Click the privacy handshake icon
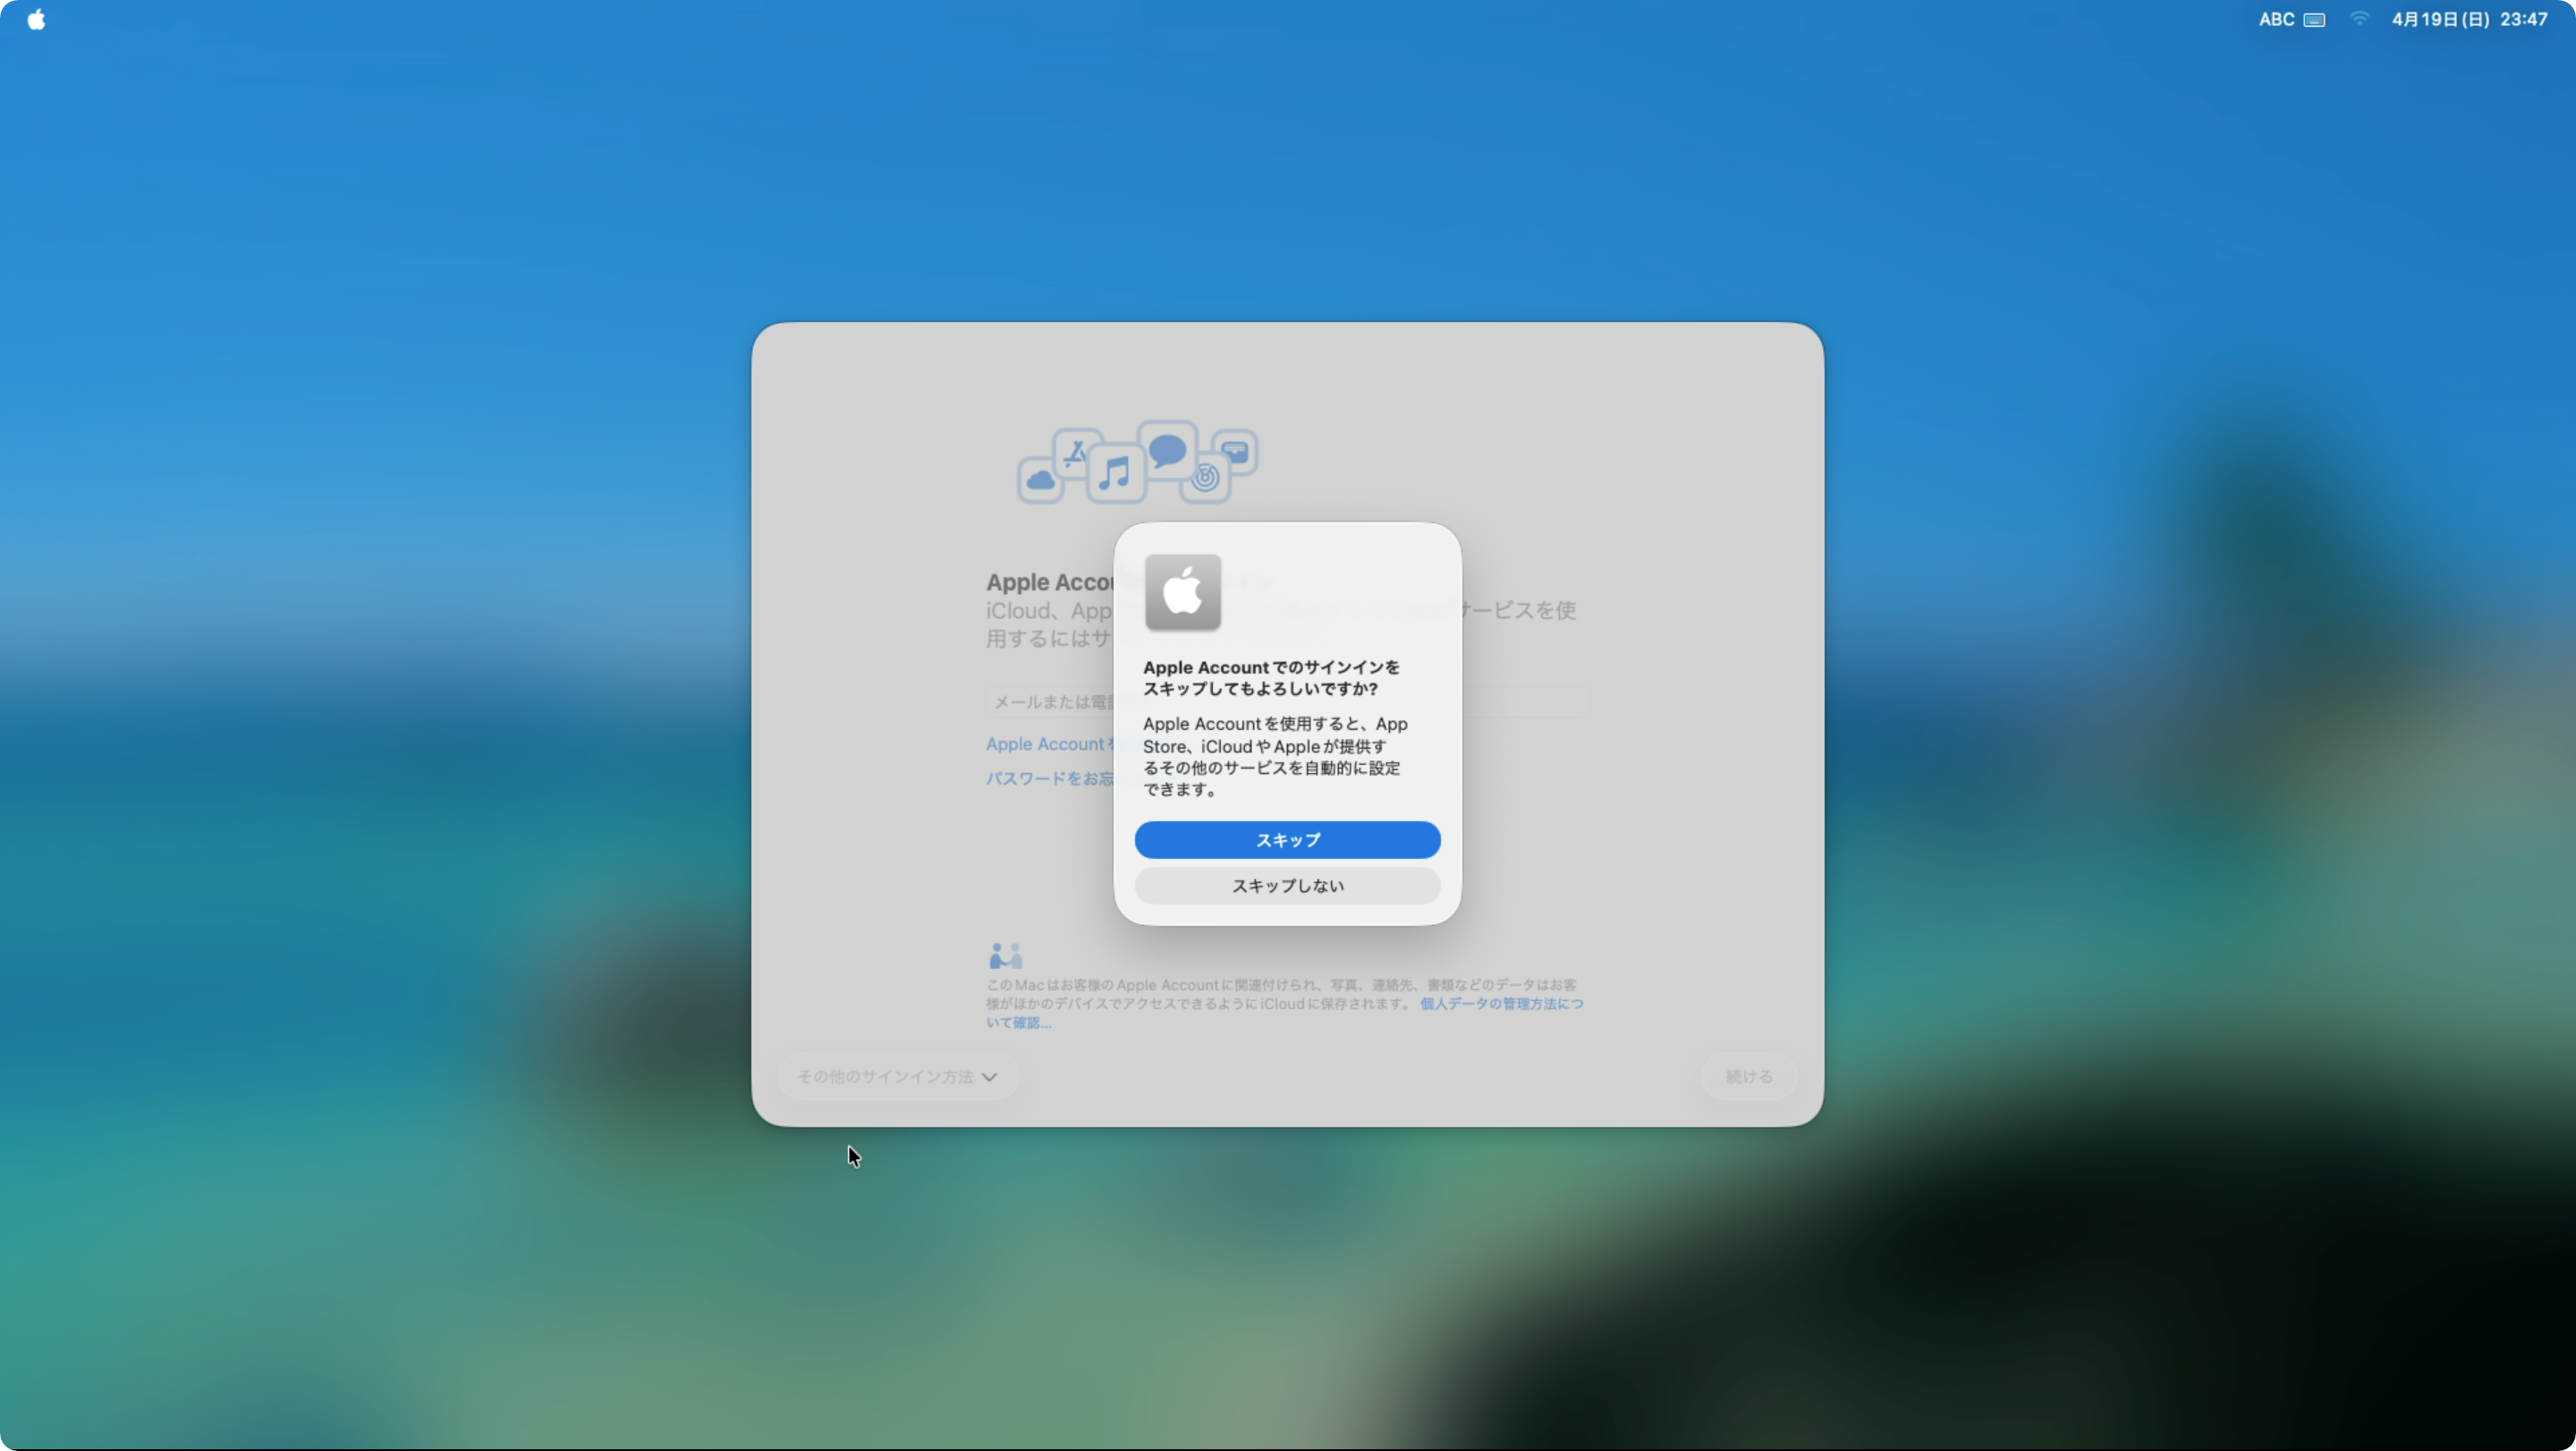Image resolution: width=2576 pixels, height=1451 pixels. click(1005, 956)
